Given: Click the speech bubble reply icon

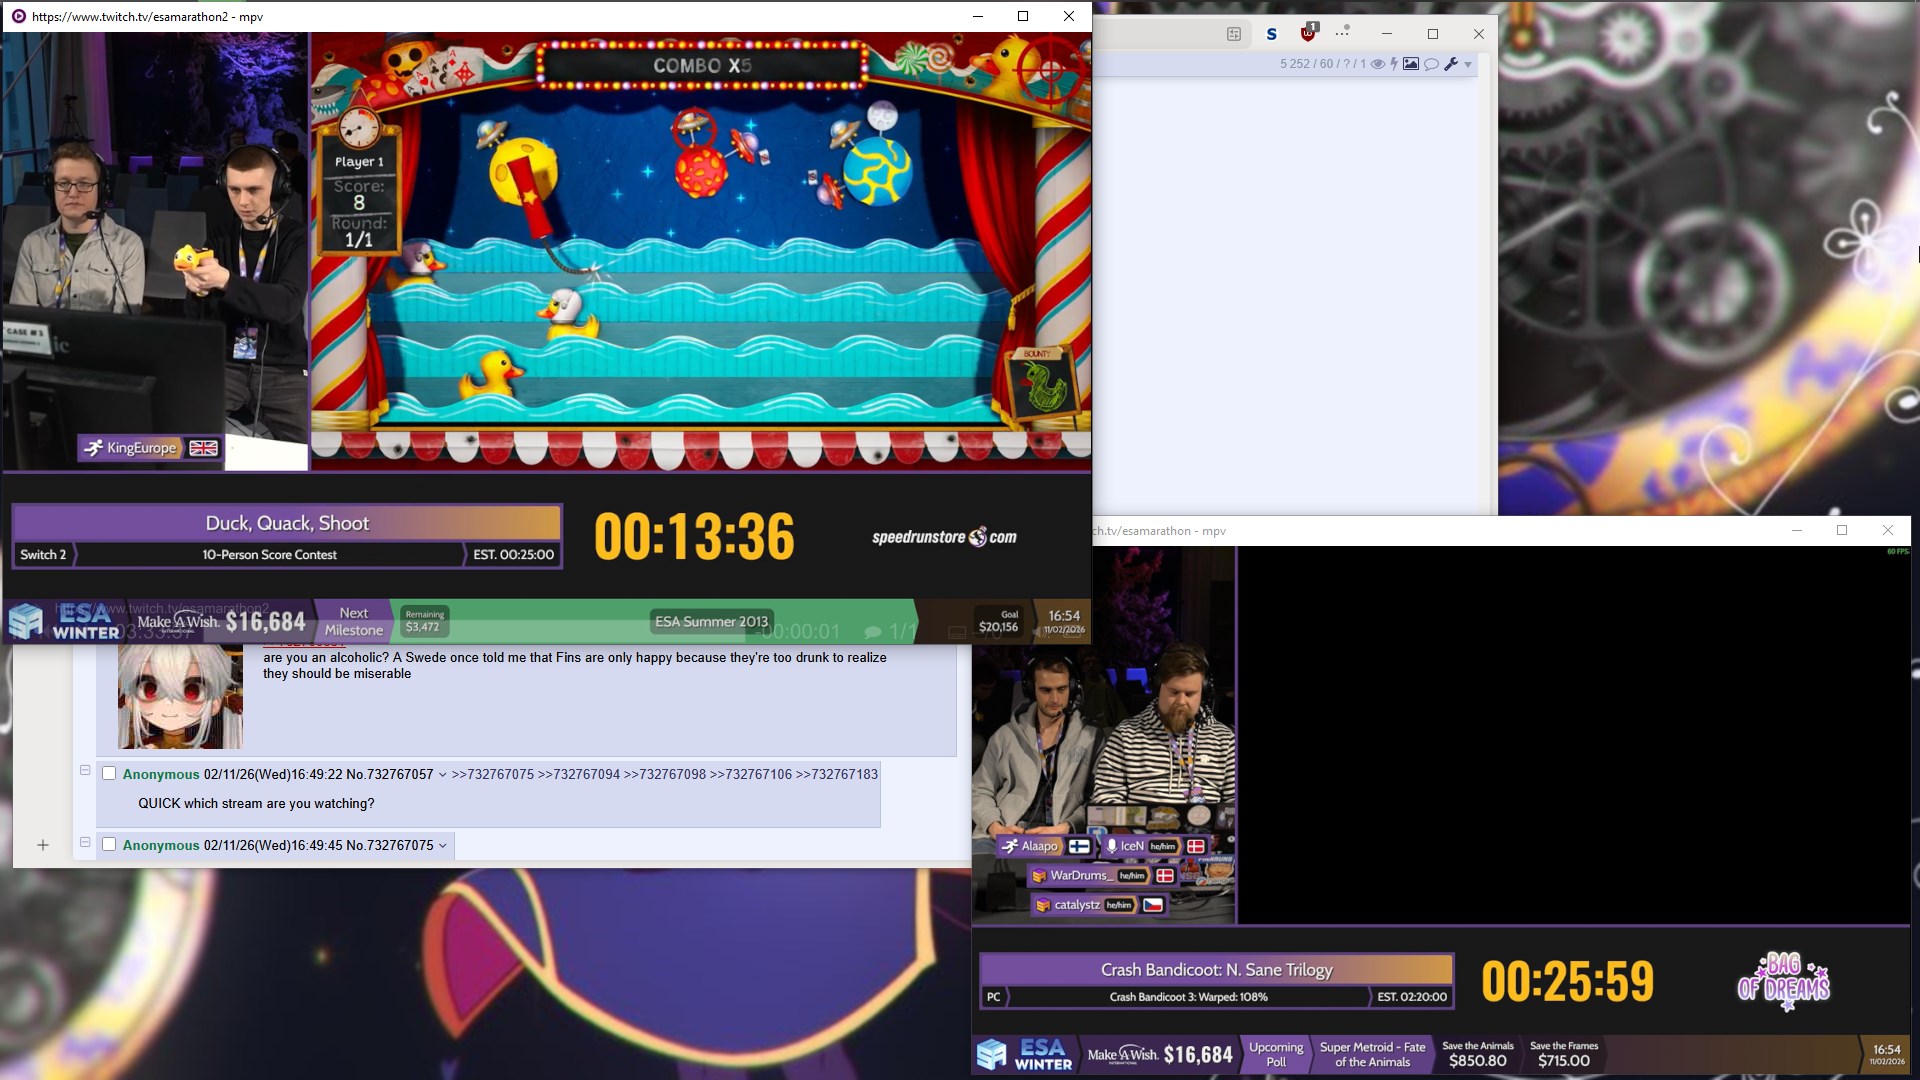Looking at the screenshot, I should [x=1431, y=64].
